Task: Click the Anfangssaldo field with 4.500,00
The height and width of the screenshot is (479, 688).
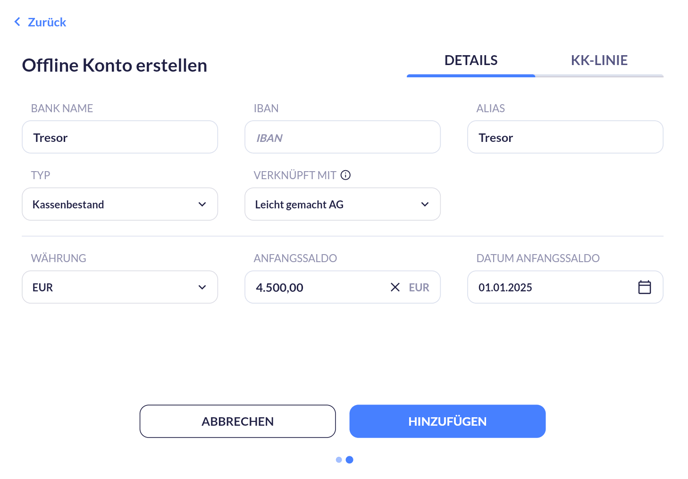Action: pyautogui.click(x=342, y=287)
